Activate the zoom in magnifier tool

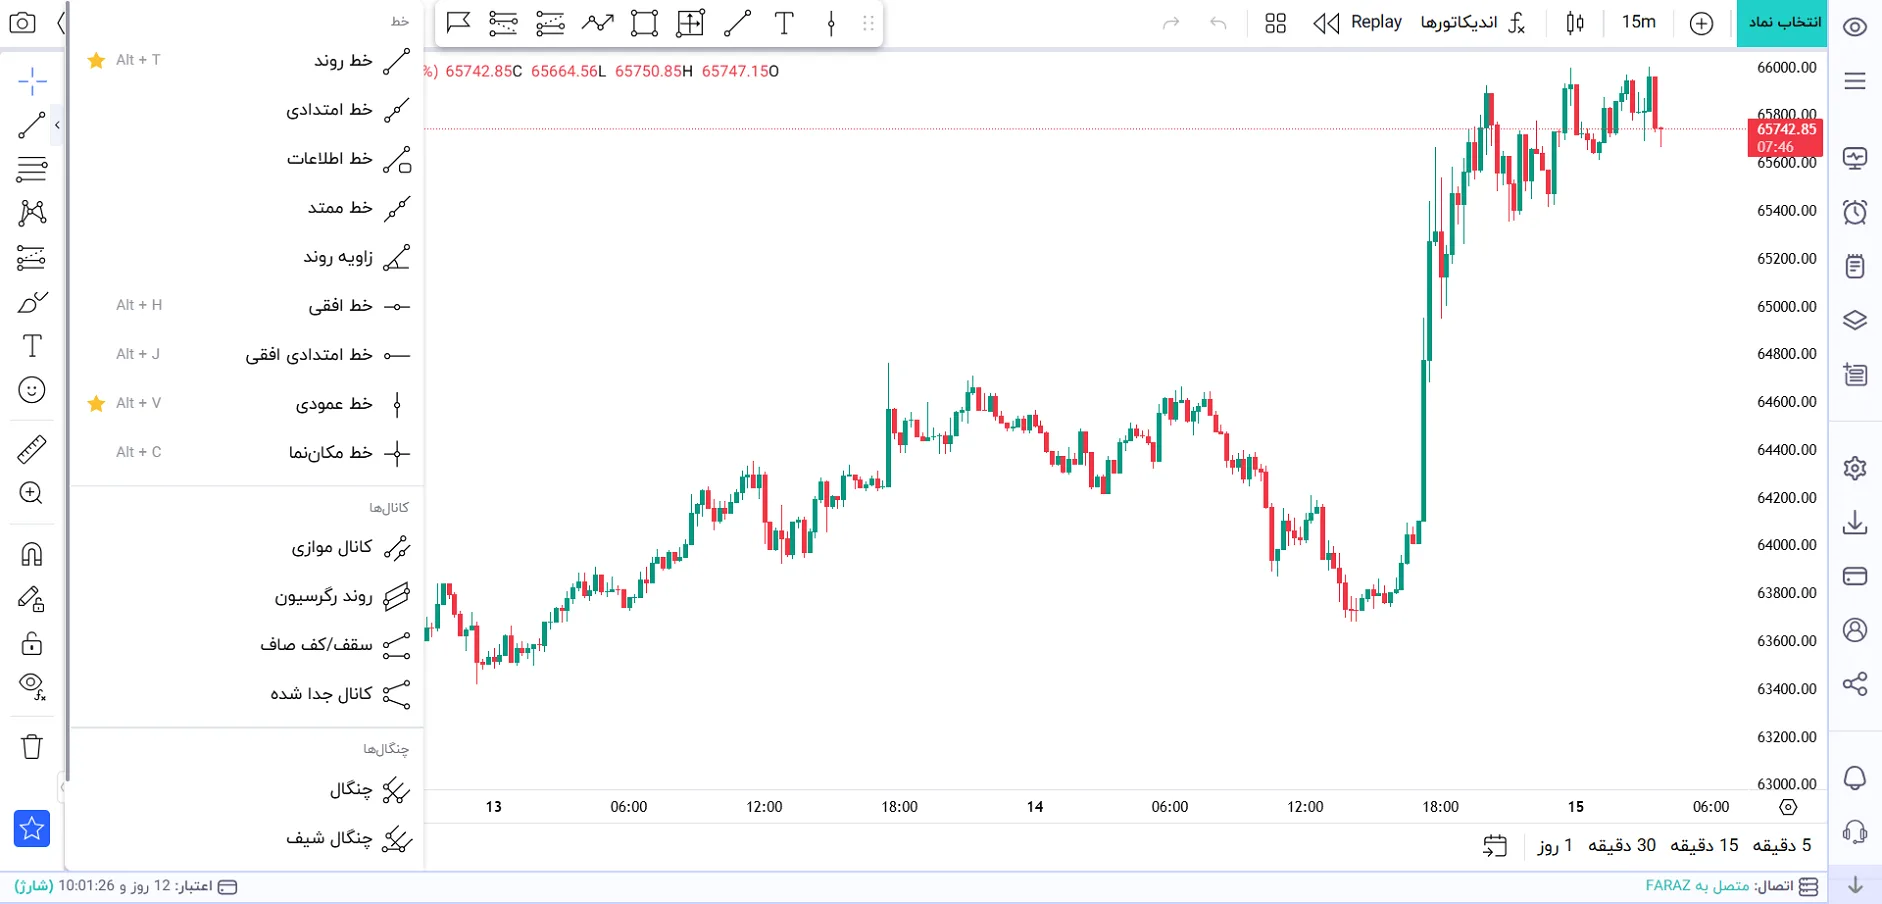click(x=32, y=493)
